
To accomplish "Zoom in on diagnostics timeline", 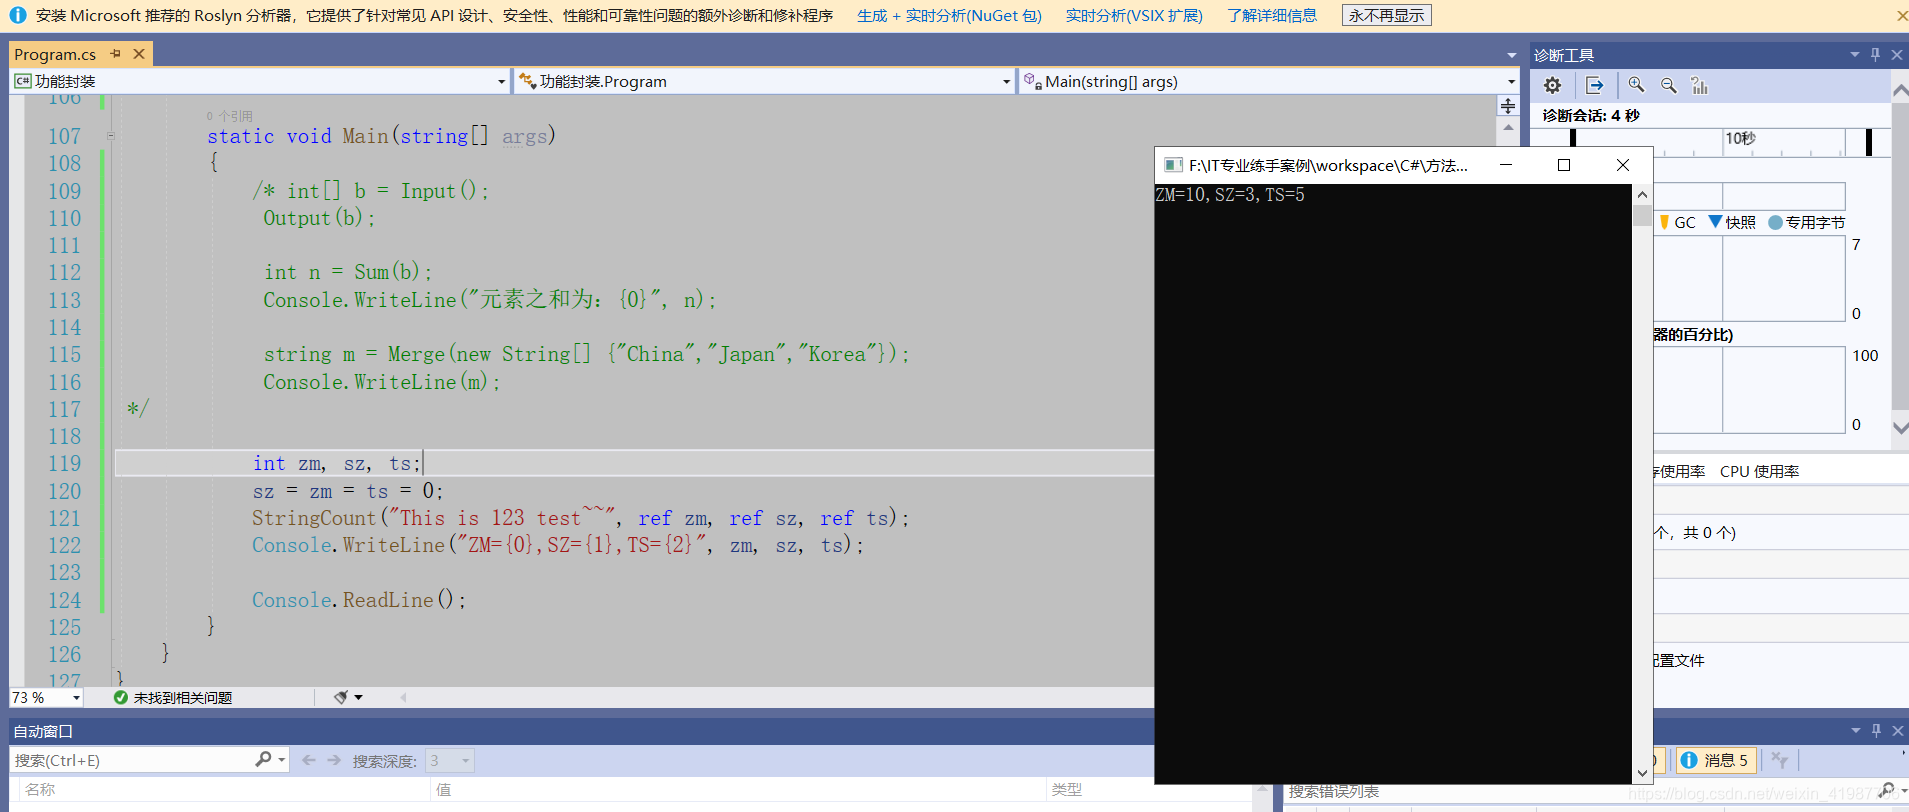I will pyautogui.click(x=1636, y=86).
